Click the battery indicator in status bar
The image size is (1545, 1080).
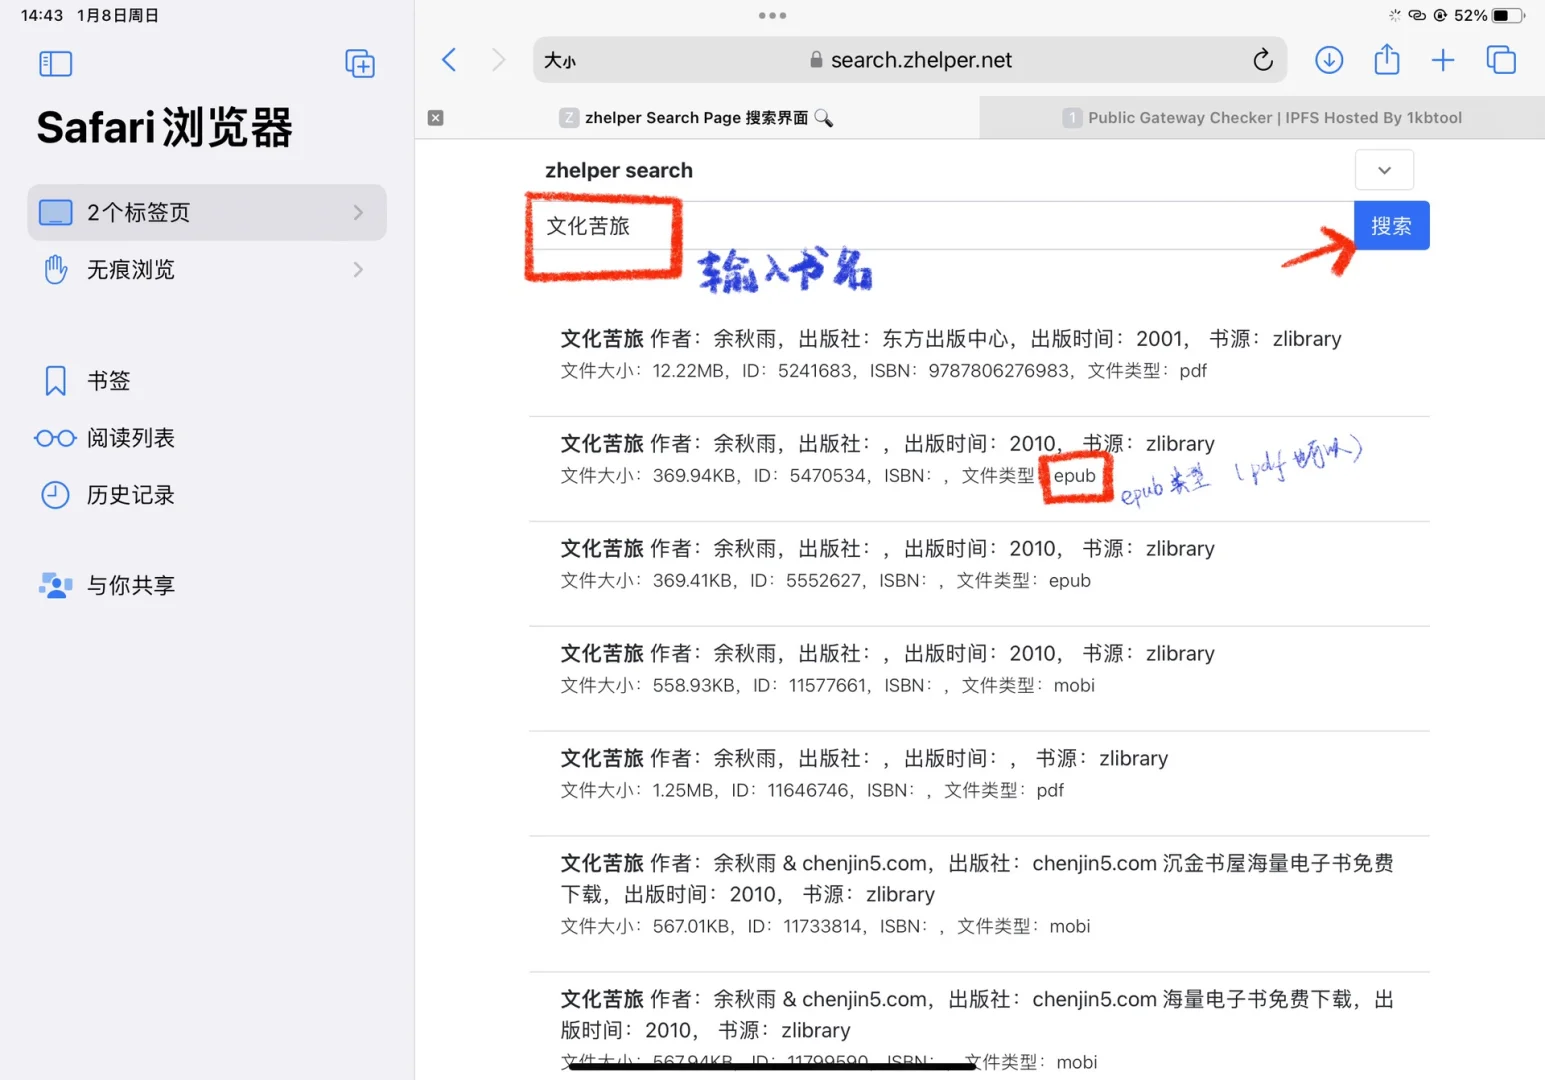click(1506, 15)
